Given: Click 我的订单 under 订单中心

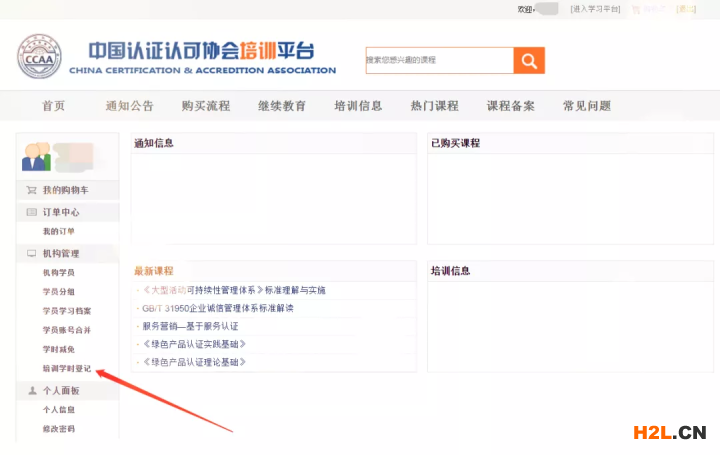Looking at the screenshot, I should click(58, 232).
